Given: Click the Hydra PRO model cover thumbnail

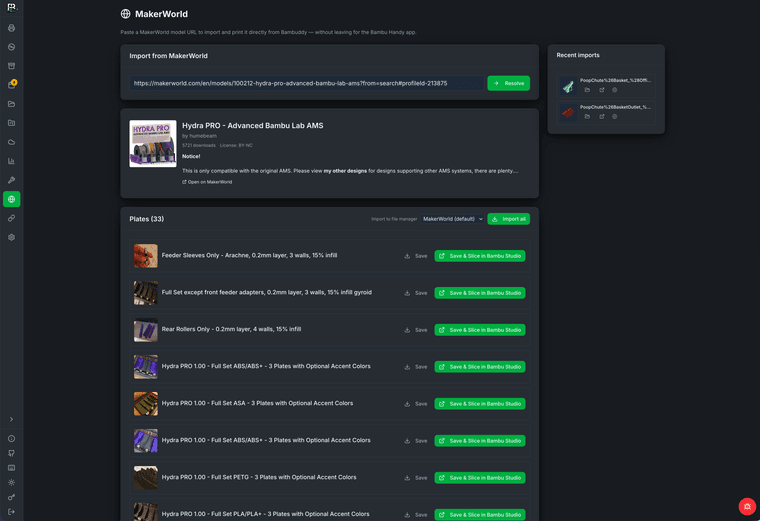Looking at the screenshot, I should [153, 143].
